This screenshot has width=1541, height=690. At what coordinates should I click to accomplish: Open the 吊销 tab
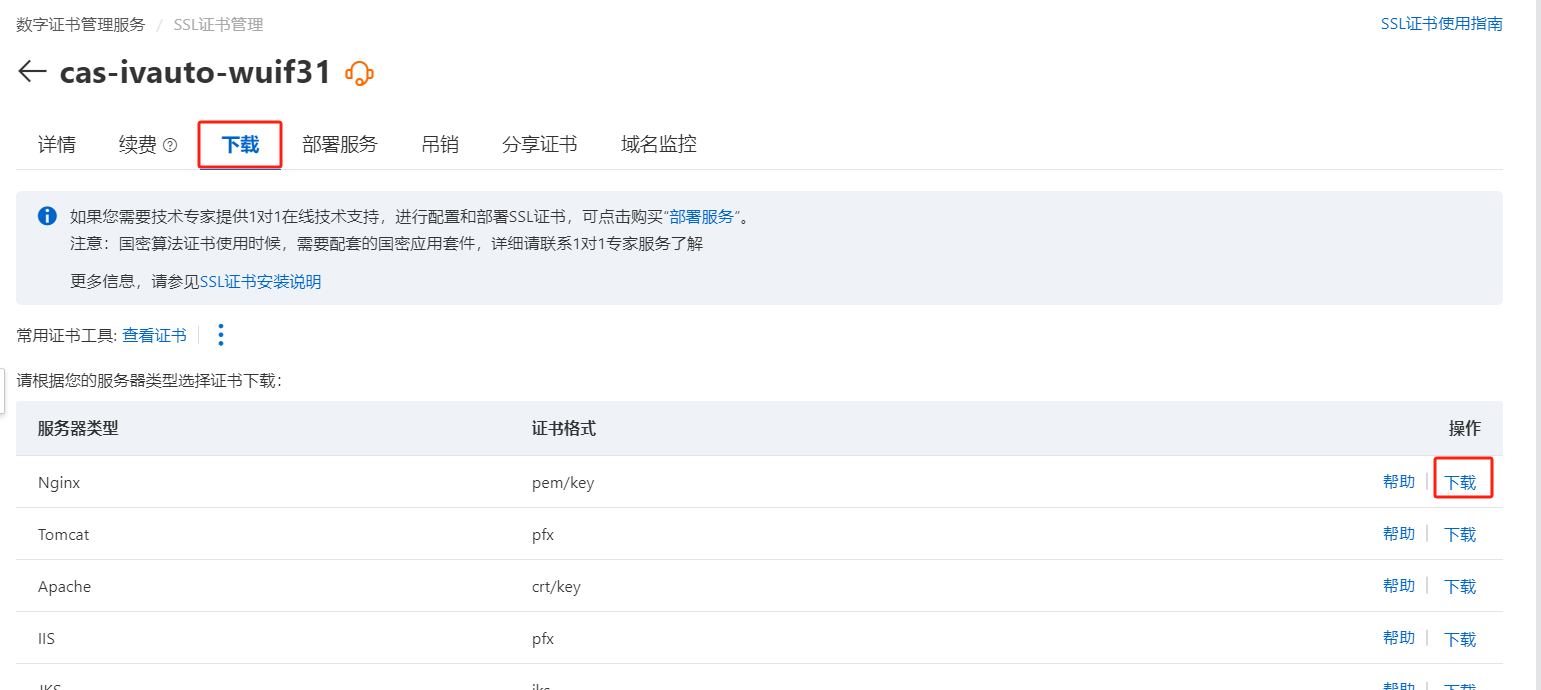[x=440, y=144]
